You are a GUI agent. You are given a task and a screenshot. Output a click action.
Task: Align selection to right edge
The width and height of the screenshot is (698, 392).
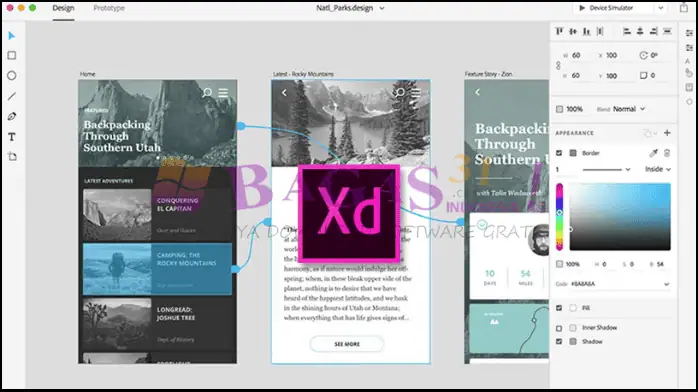653,31
